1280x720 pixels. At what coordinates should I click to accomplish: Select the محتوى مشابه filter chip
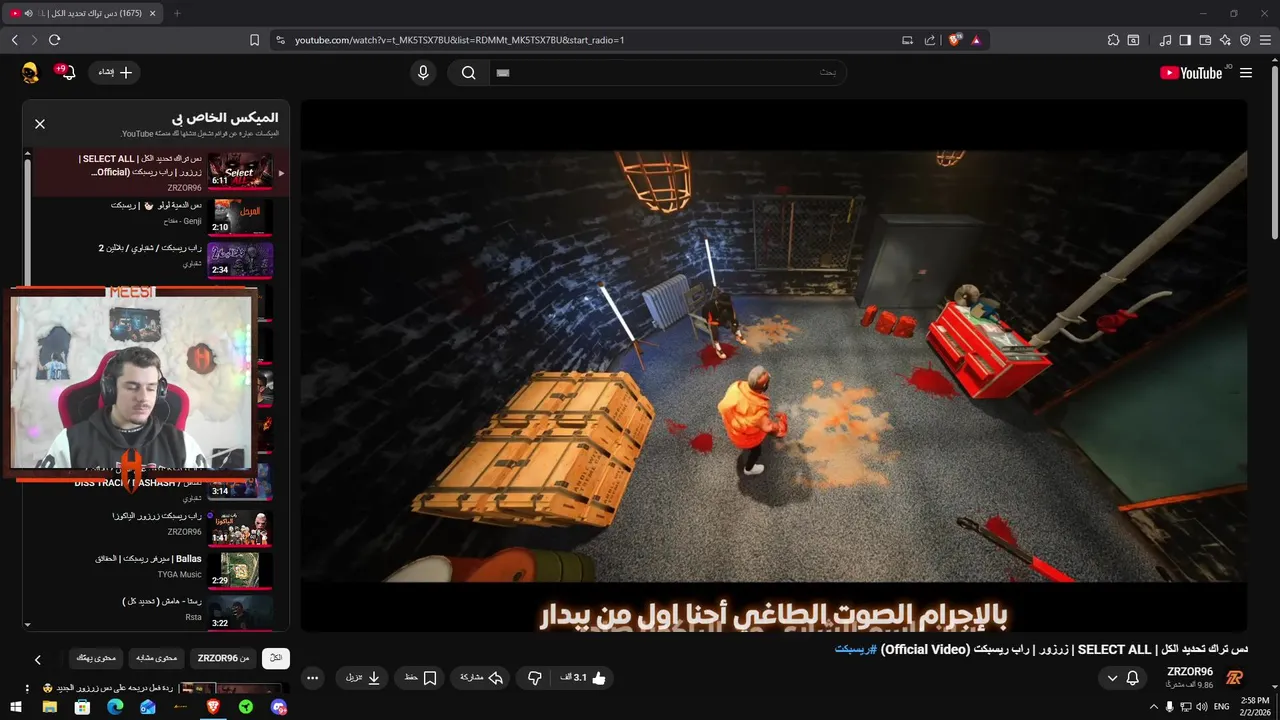tap(157, 658)
